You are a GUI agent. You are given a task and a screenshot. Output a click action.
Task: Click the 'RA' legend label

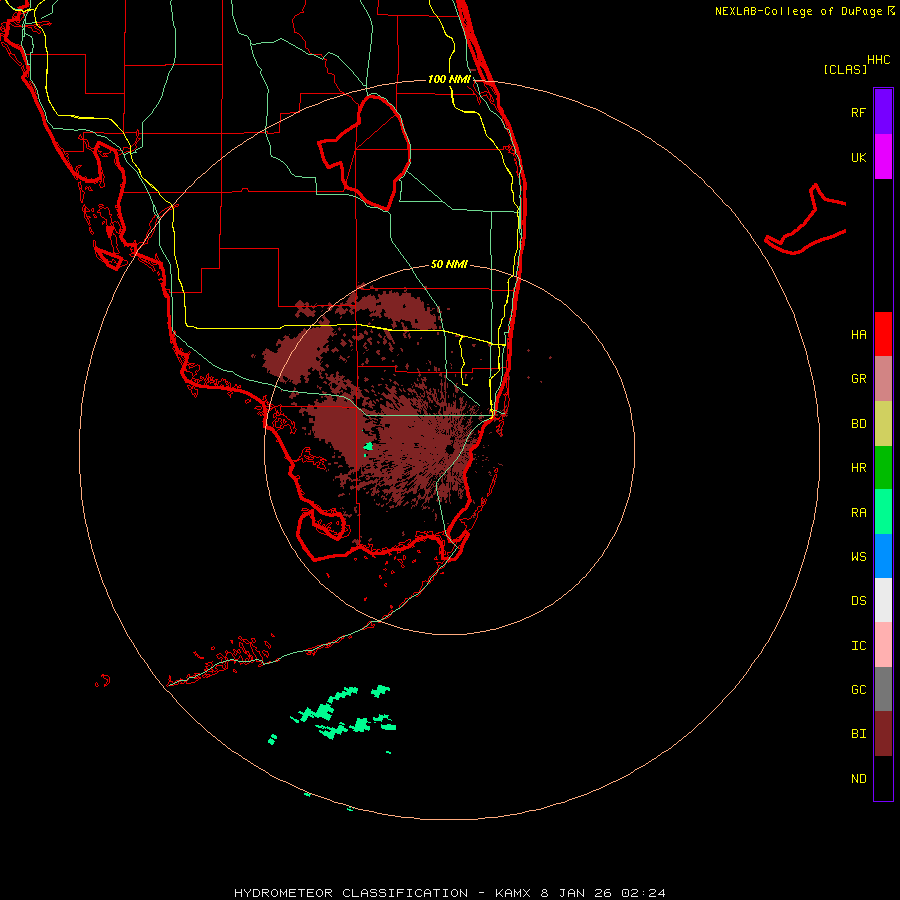pyautogui.click(x=858, y=513)
